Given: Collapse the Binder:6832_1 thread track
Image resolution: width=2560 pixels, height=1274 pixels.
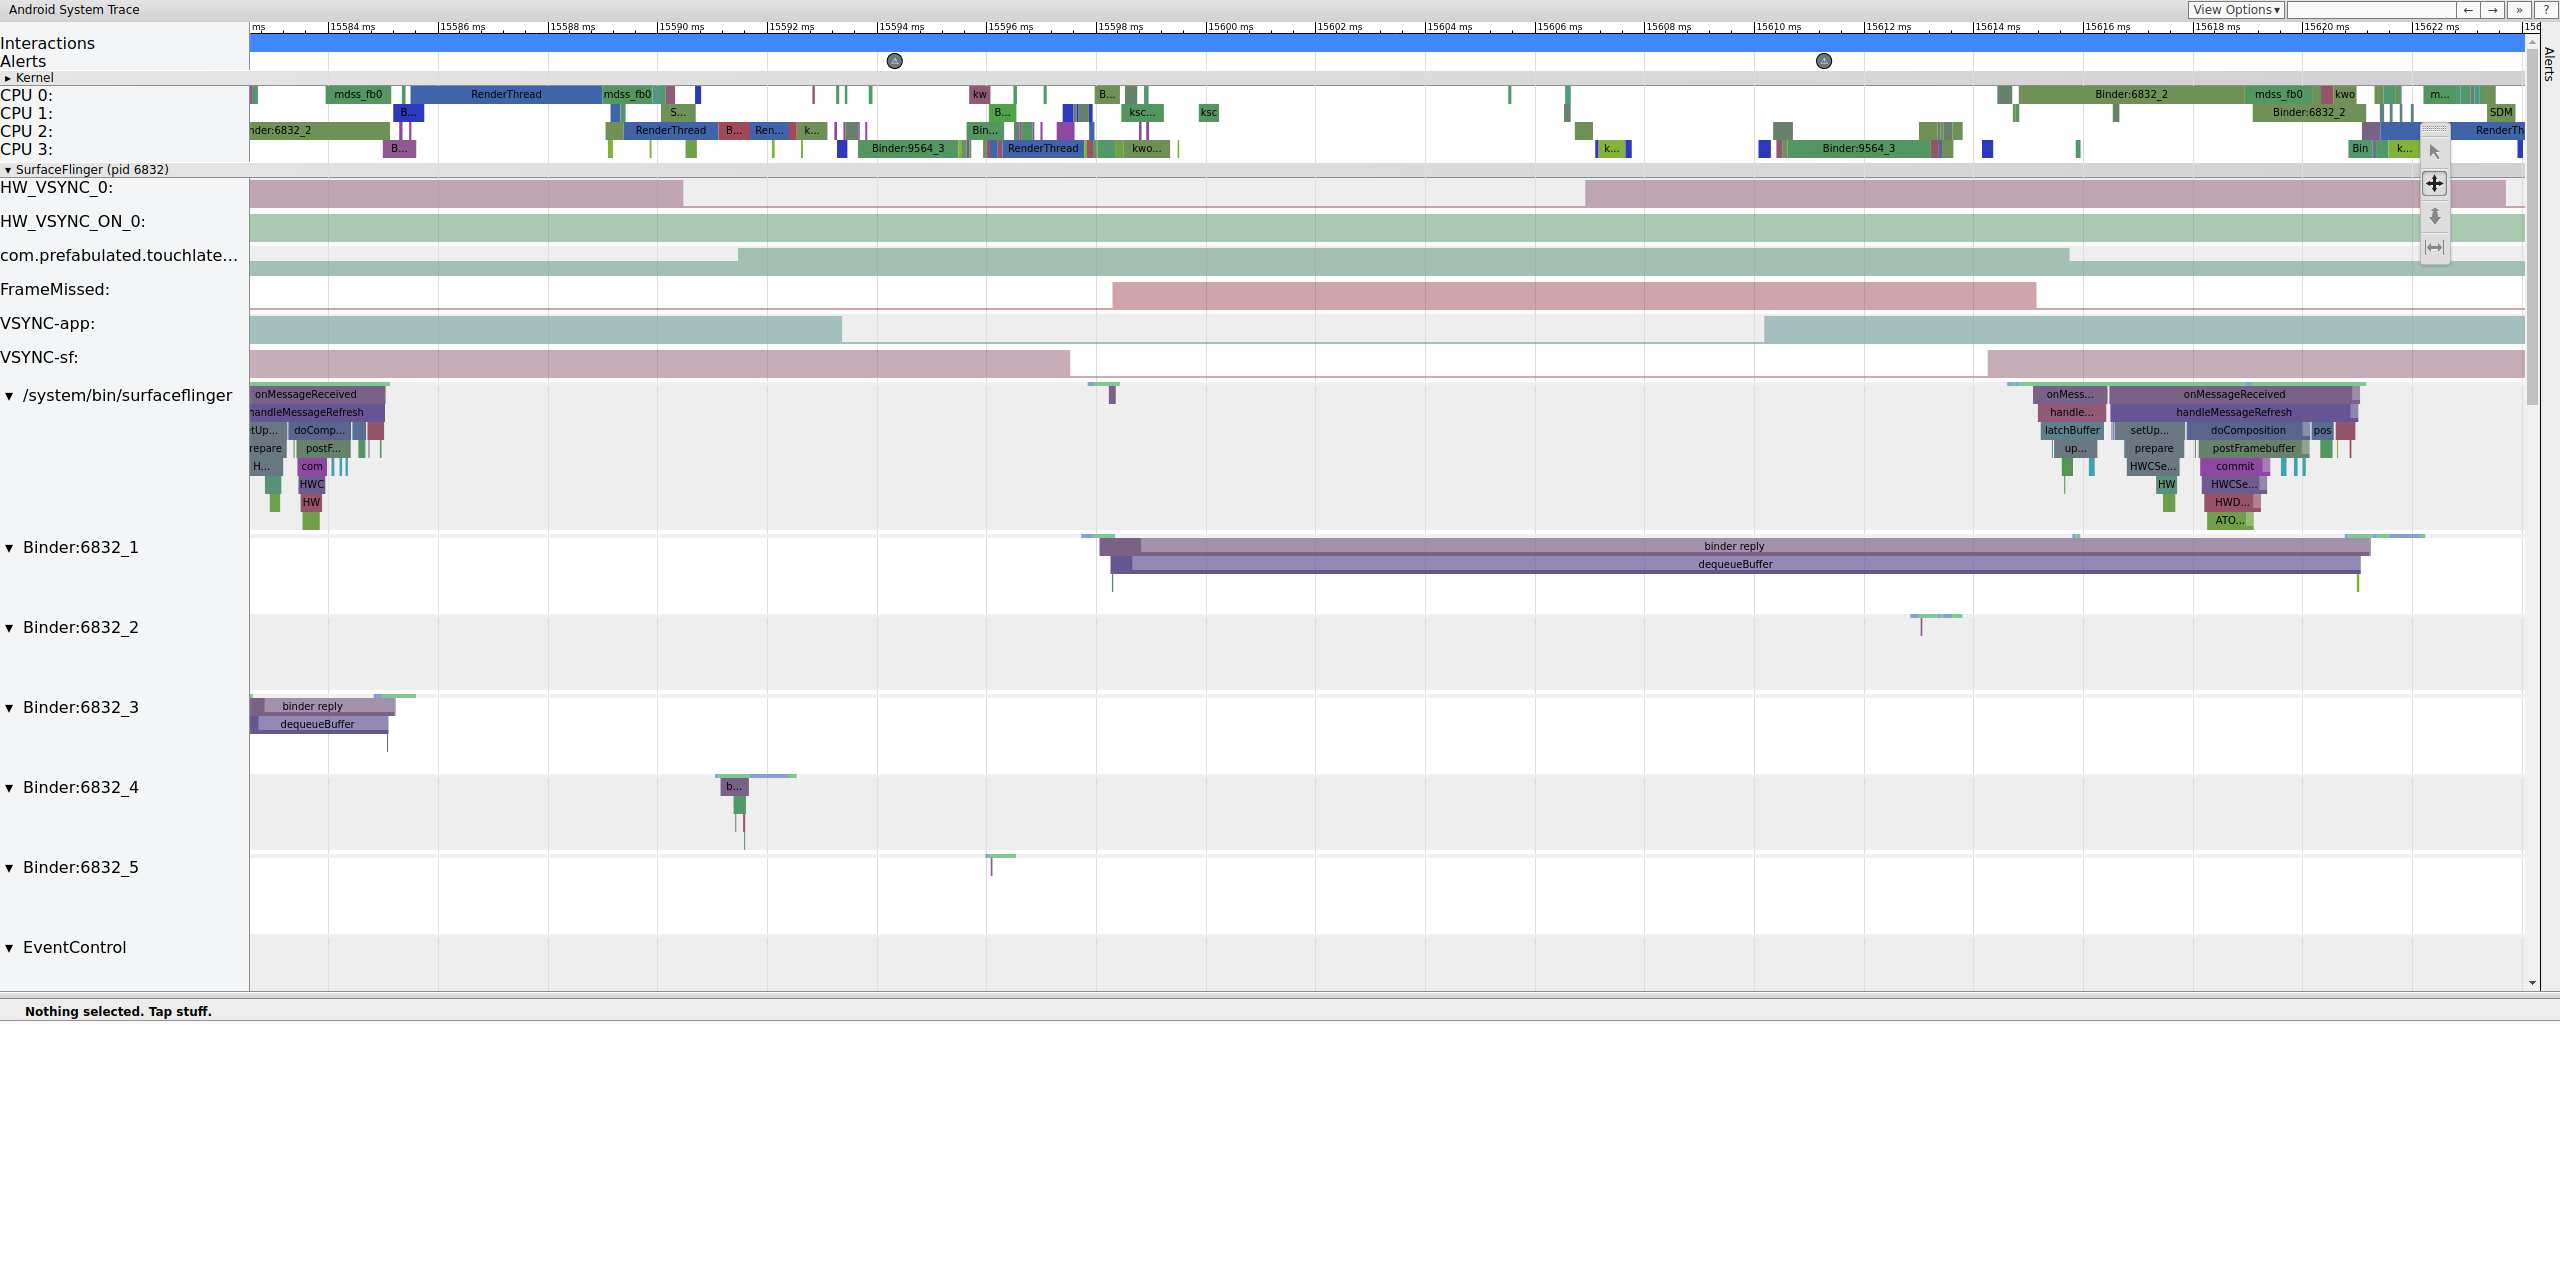Looking at the screenshot, I should (x=9, y=548).
